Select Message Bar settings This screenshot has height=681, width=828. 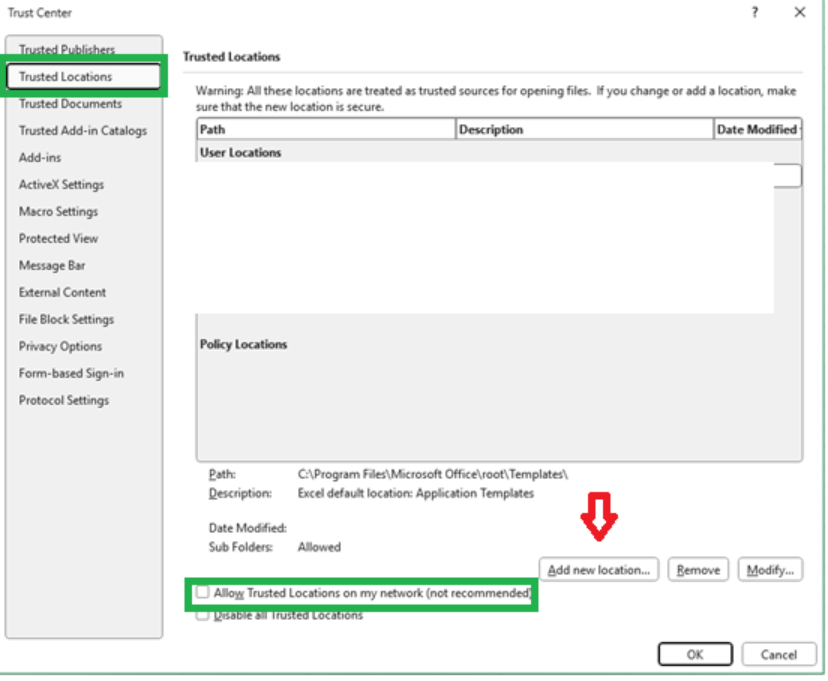pyautogui.click(x=52, y=265)
